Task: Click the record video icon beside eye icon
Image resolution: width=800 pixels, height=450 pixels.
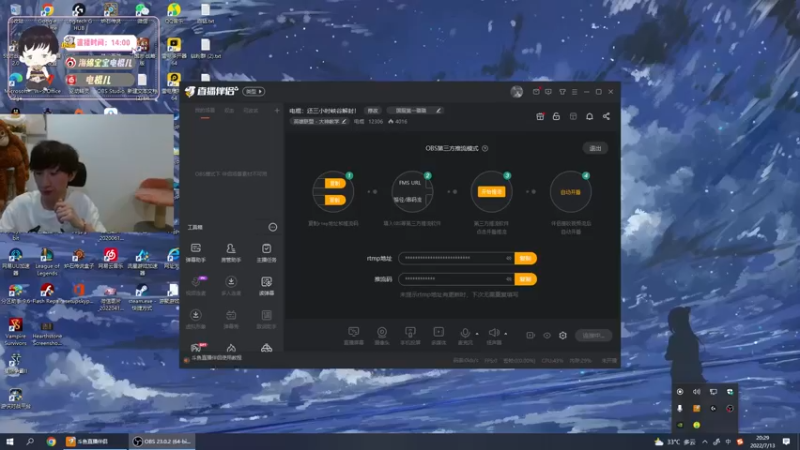Action: coord(531,335)
